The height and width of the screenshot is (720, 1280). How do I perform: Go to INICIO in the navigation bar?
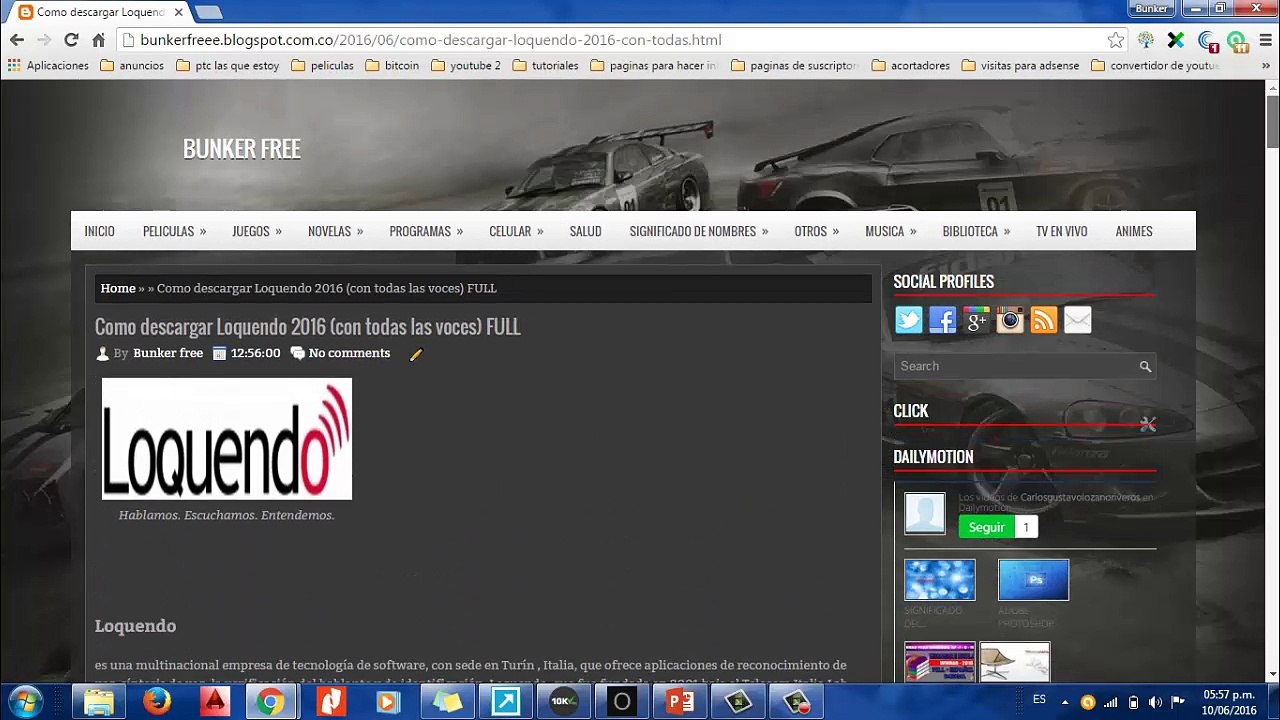tap(99, 231)
